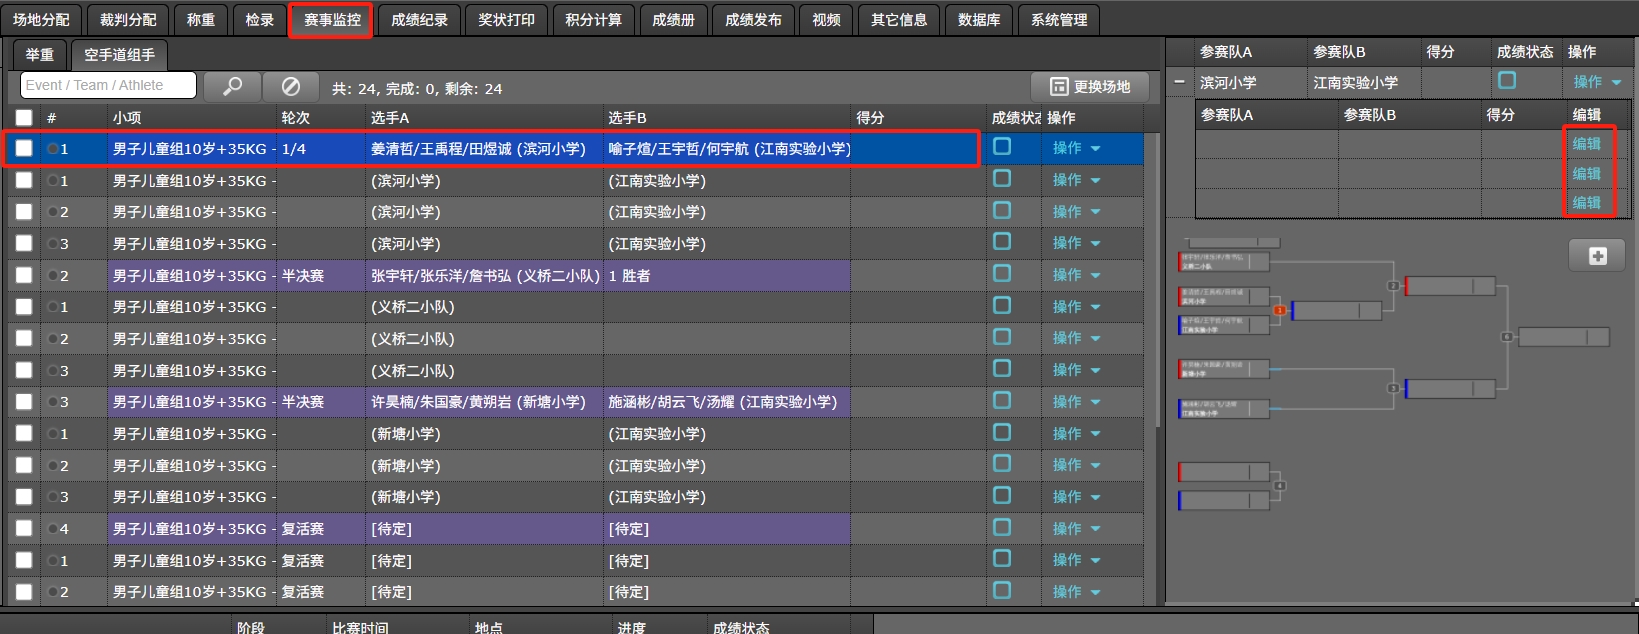Click the plus button beside bracket diagram
Viewport: 1639px width, 634px height.
coord(1597,256)
